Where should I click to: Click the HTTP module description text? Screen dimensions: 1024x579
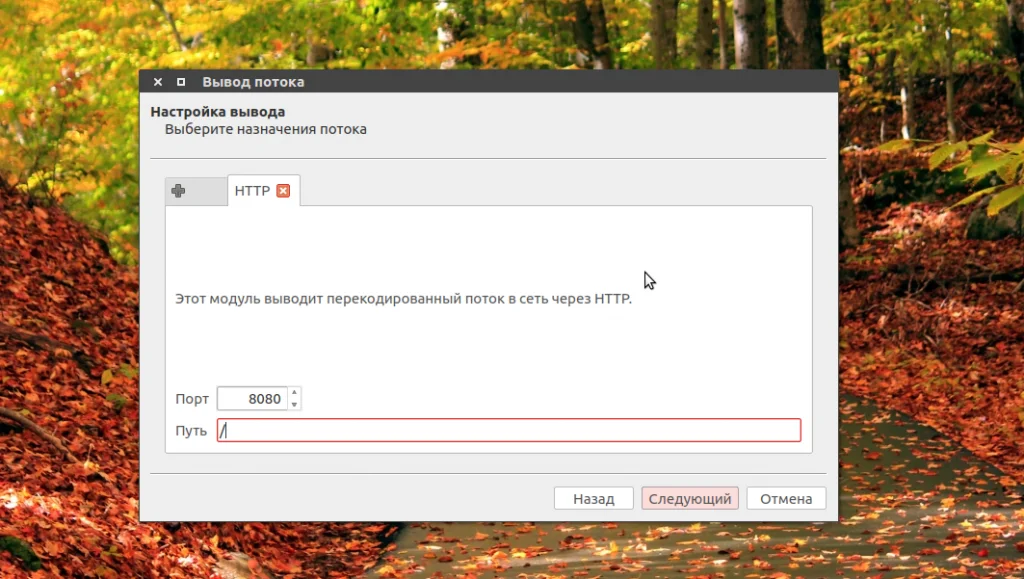point(404,299)
